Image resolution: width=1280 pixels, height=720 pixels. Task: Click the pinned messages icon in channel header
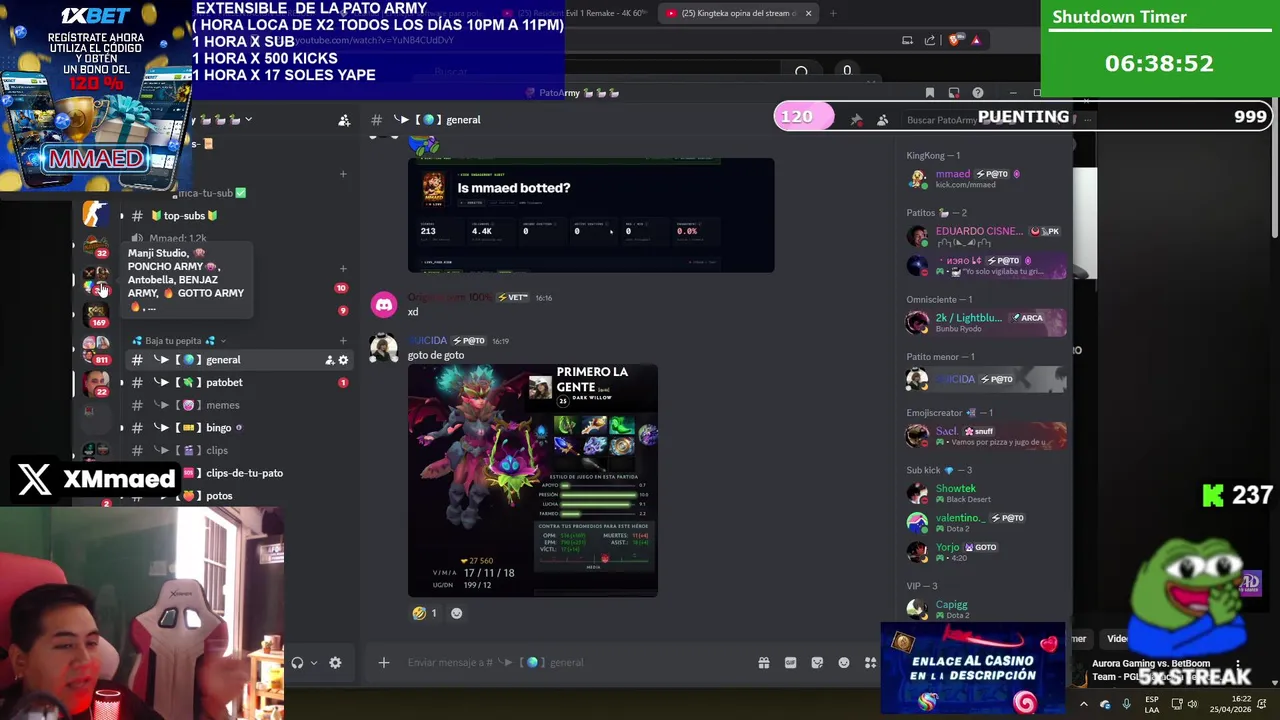[x=857, y=120]
